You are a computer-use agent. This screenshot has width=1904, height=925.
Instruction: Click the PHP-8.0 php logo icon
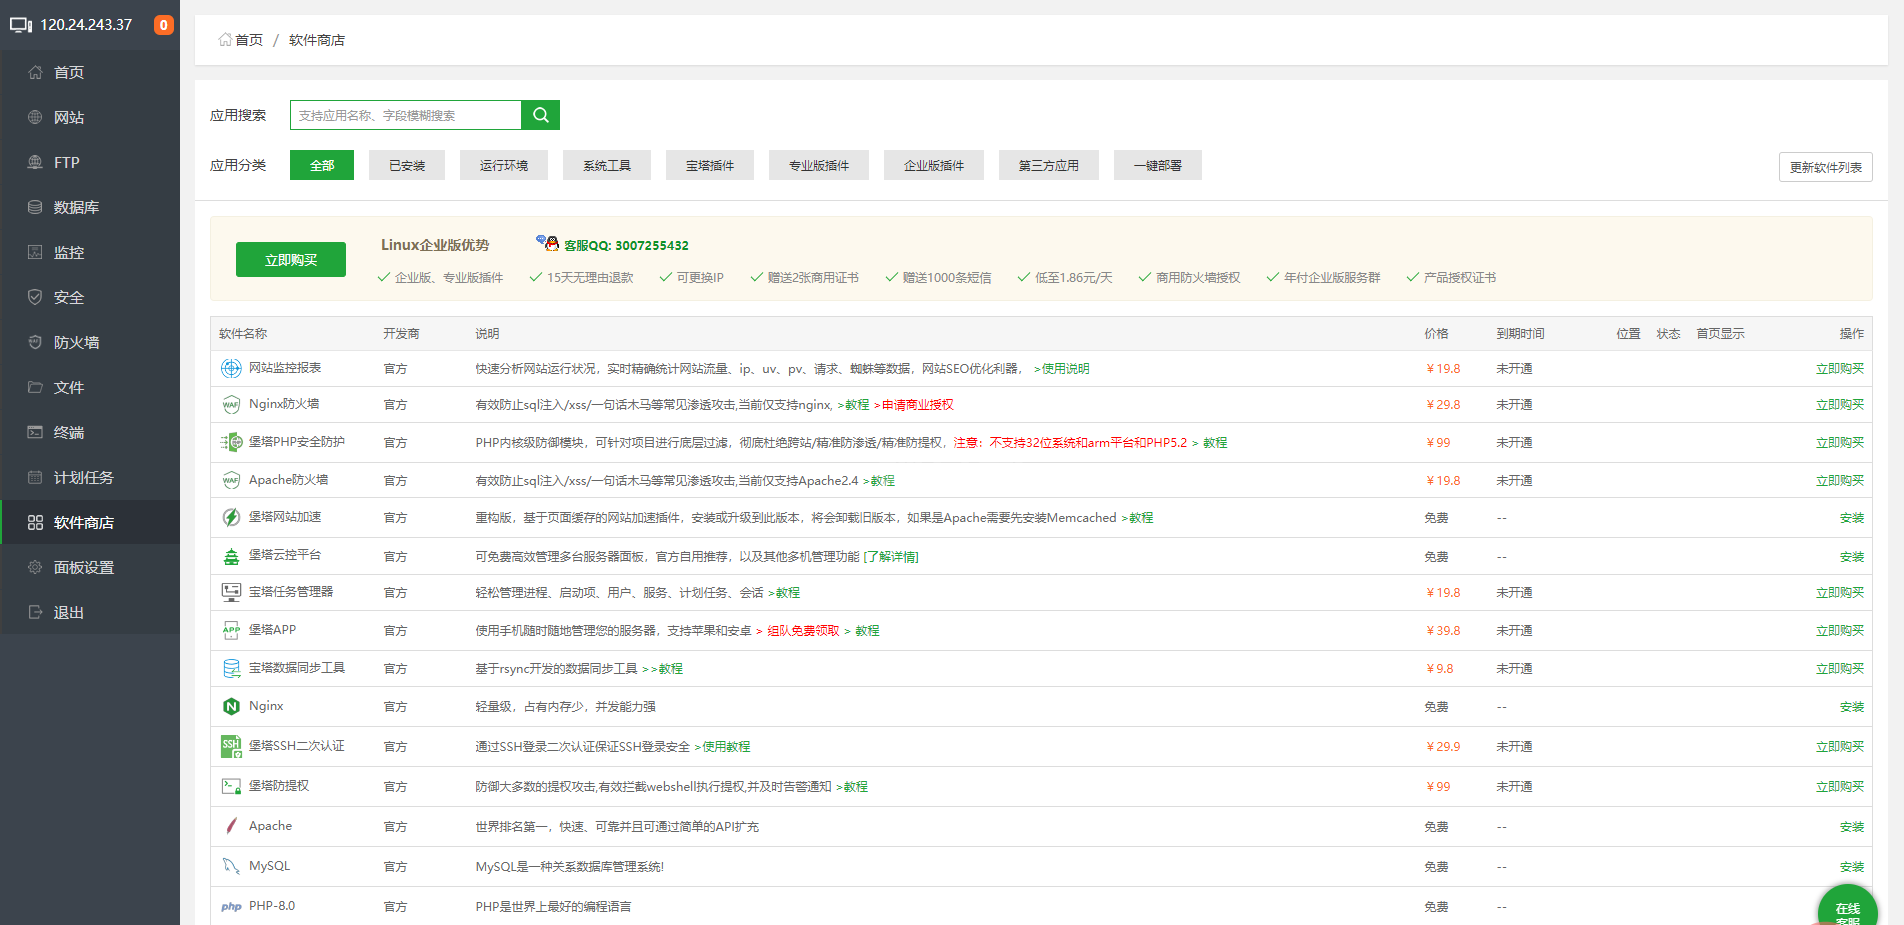[231, 906]
